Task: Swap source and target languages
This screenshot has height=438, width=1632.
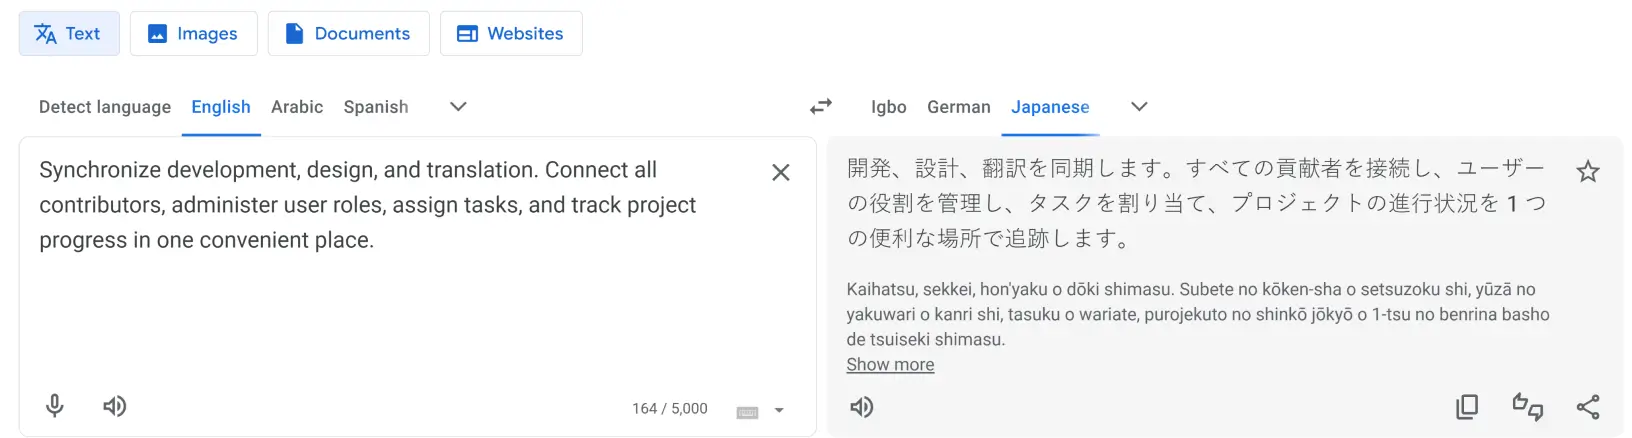Action: point(821,107)
